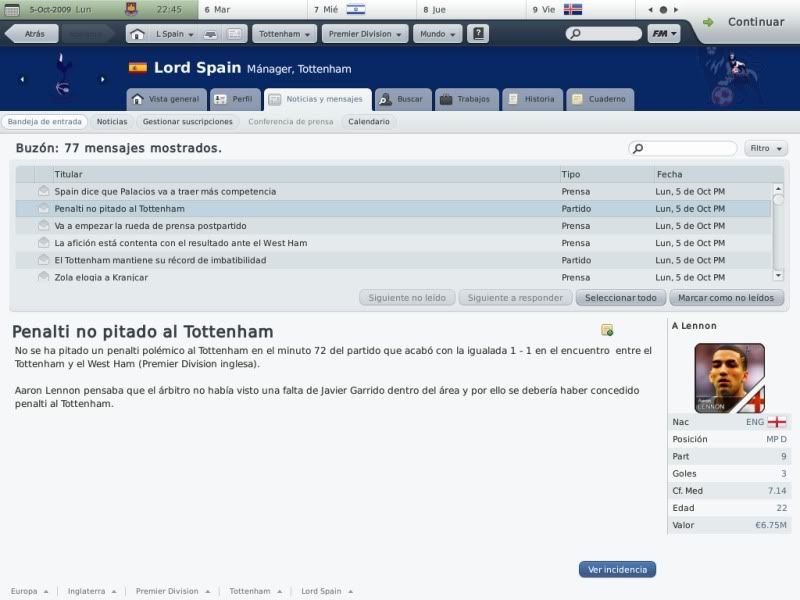Expand Inglaterra breadcrumb at bottom

click(92, 591)
